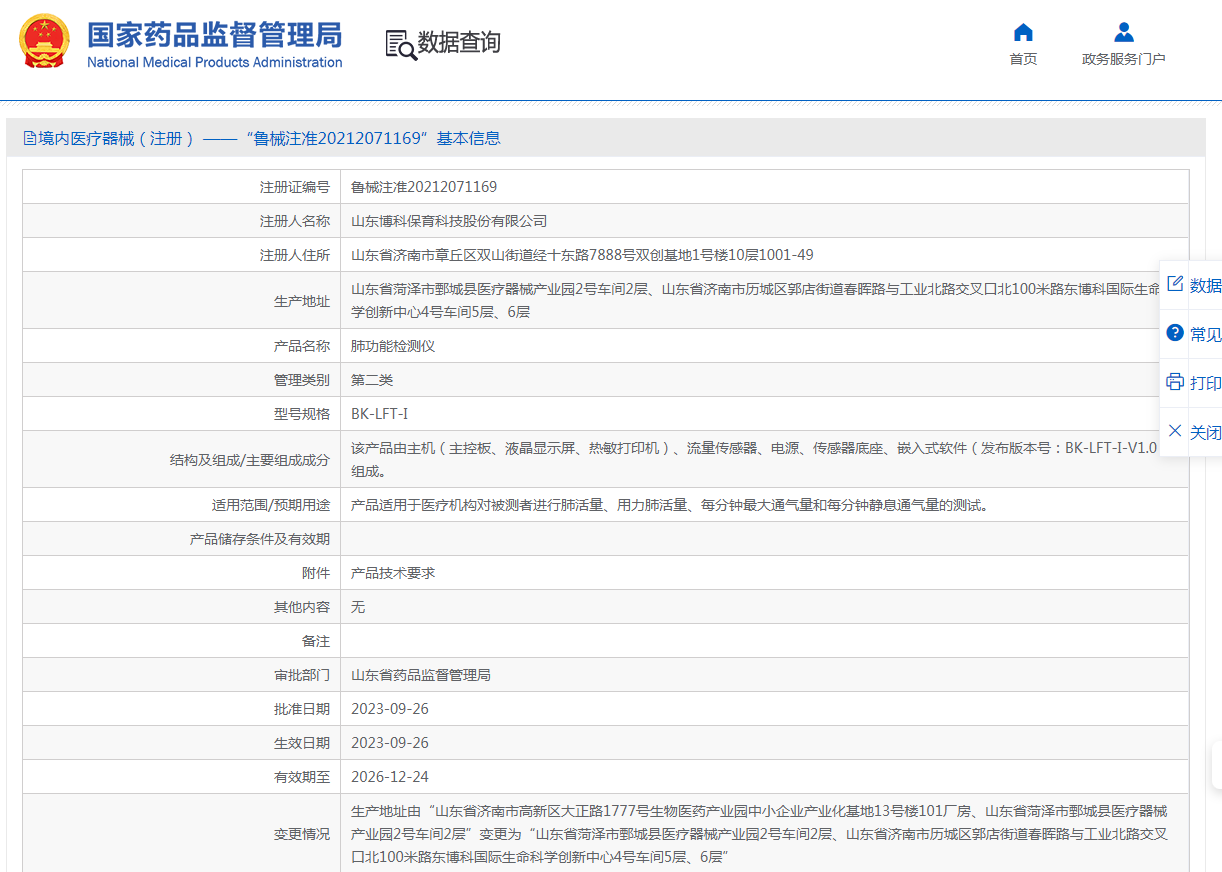Click the national emblem logo
Viewport: 1222px width, 872px height.
[x=45, y=42]
